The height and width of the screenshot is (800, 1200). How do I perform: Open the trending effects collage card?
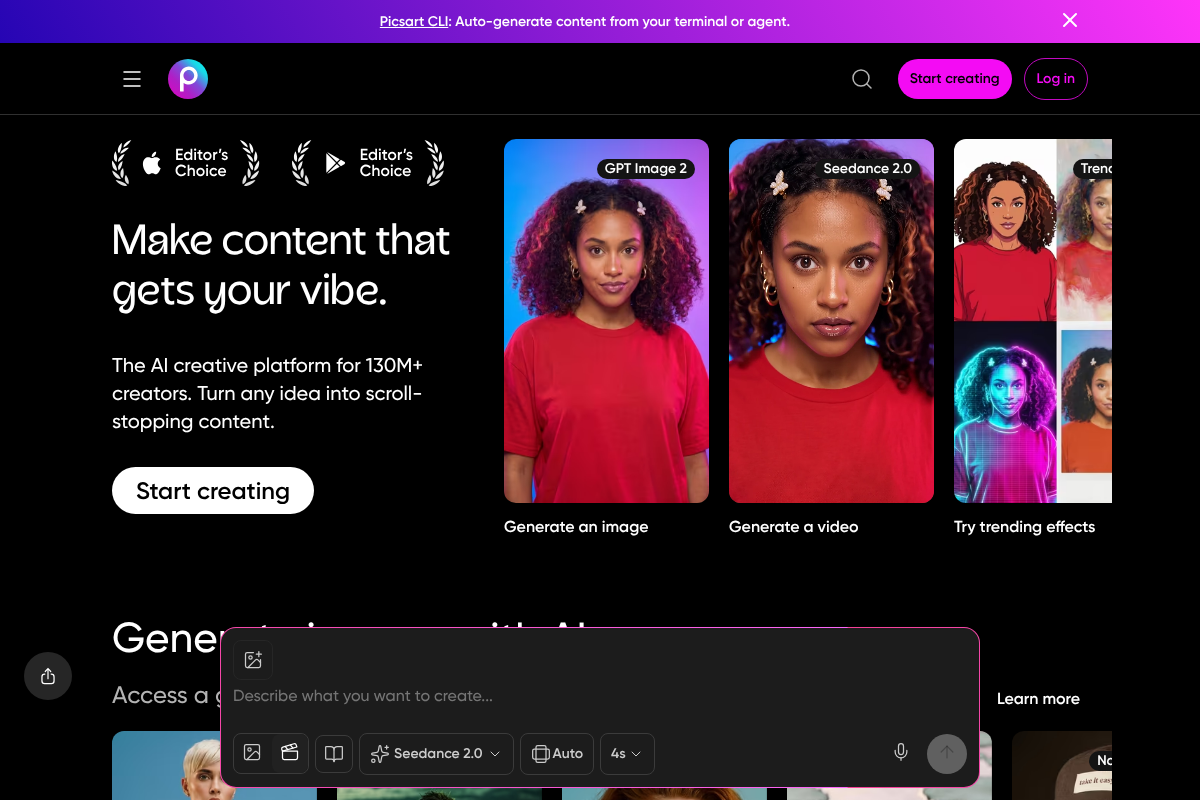point(1033,321)
